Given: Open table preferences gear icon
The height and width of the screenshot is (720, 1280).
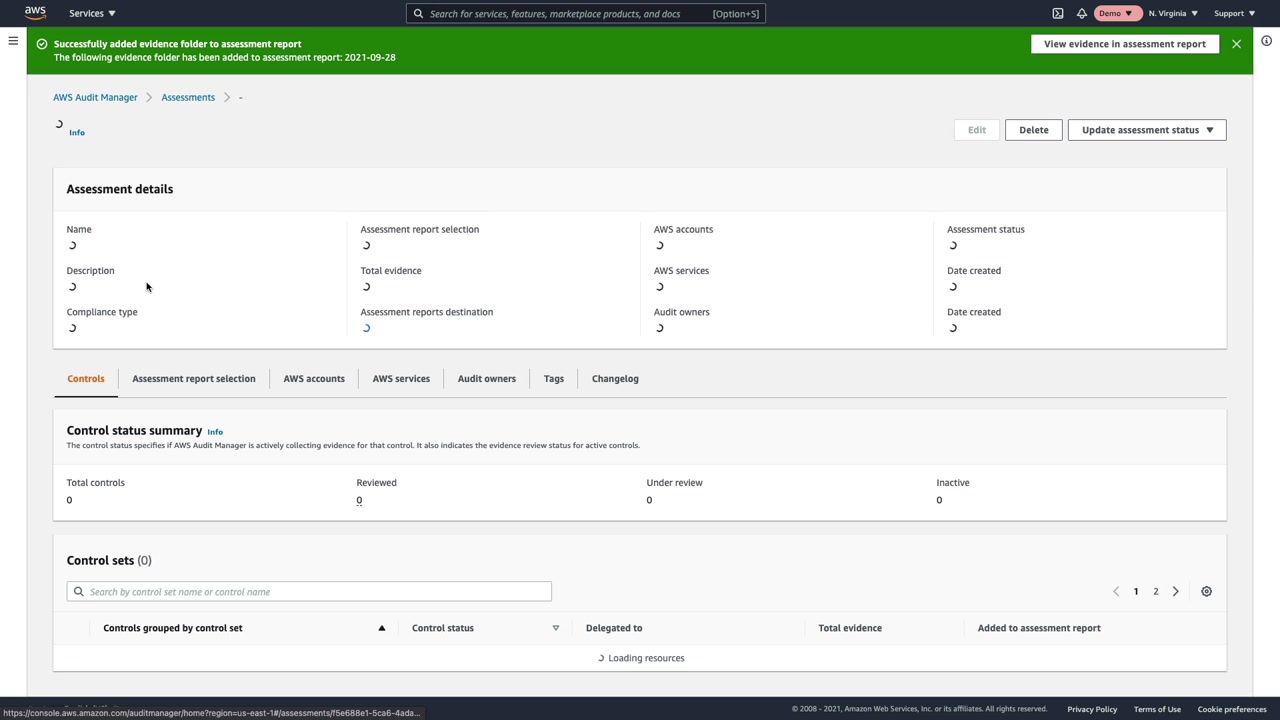Looking at the screenshot, I should pyautogui.click(x=1207, y=592).
